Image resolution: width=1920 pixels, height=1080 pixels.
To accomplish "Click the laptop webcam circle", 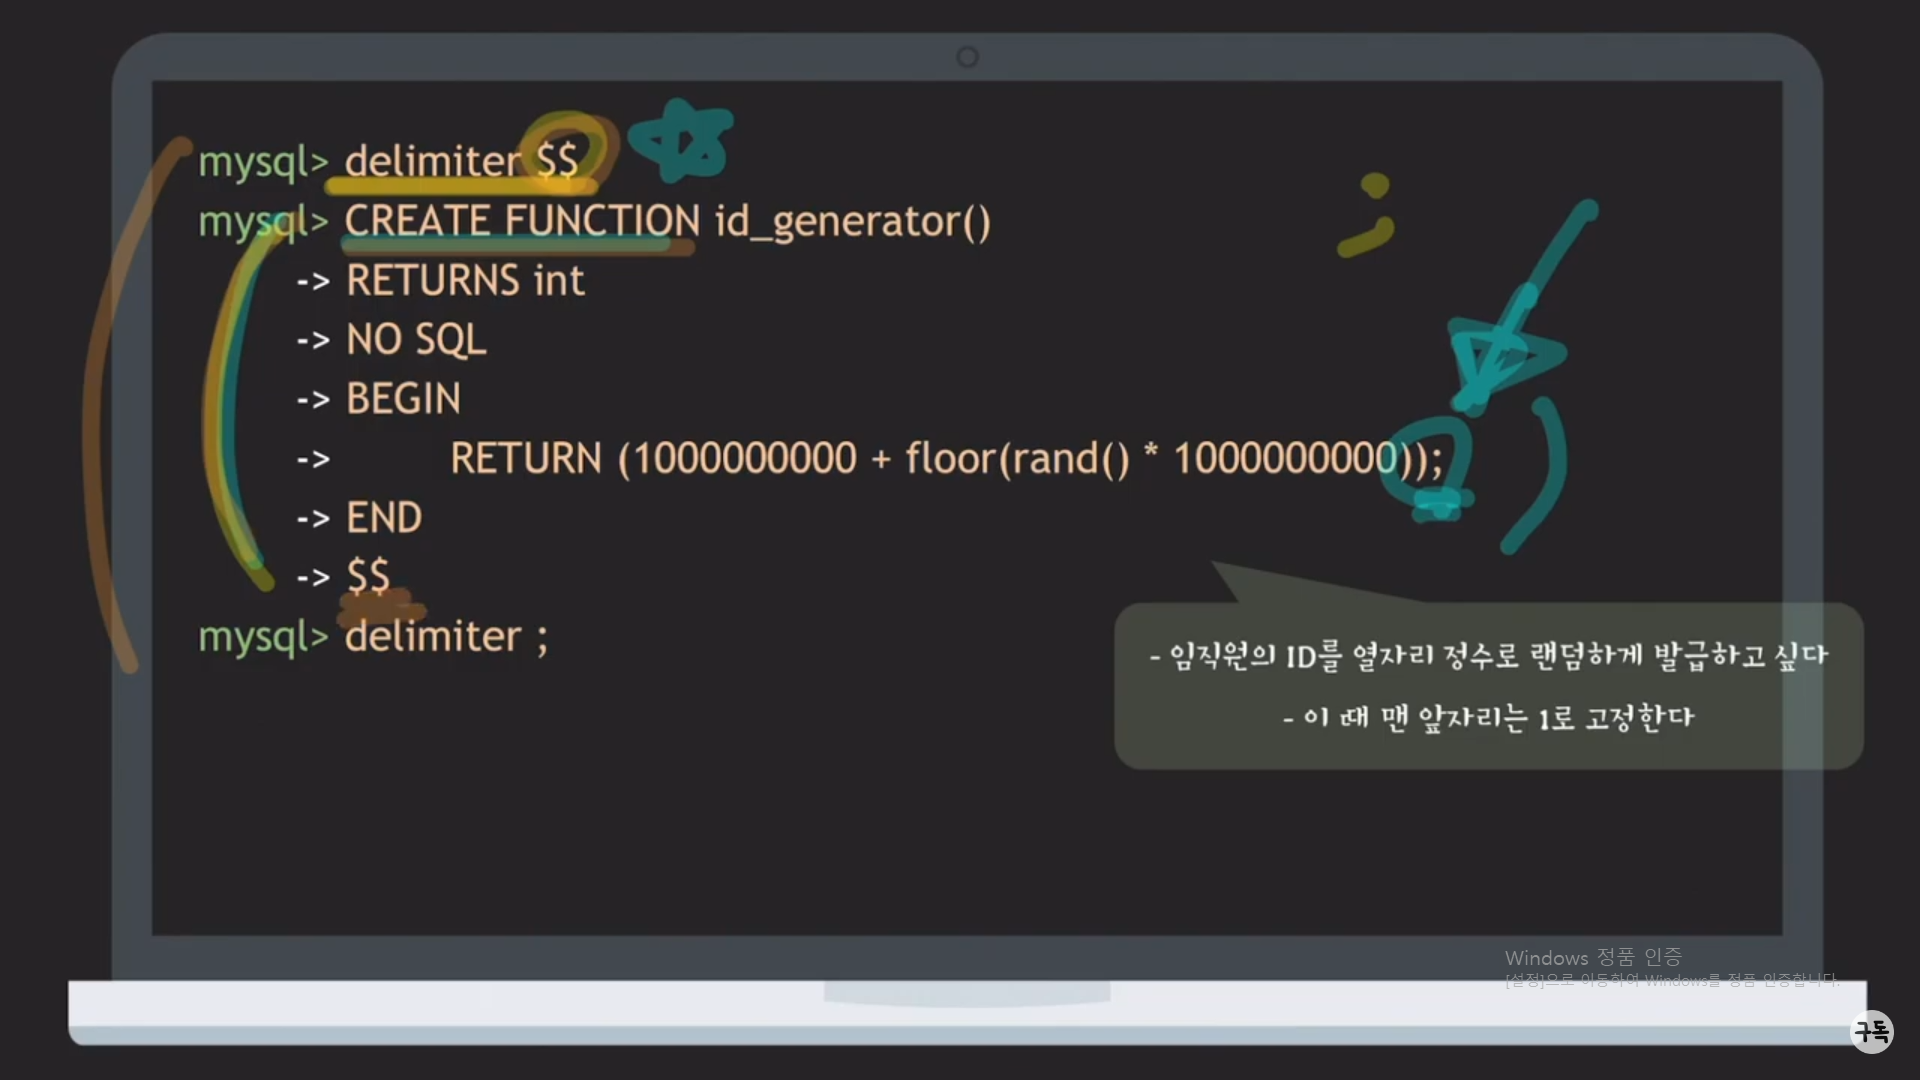I will (x=967, y=57).
